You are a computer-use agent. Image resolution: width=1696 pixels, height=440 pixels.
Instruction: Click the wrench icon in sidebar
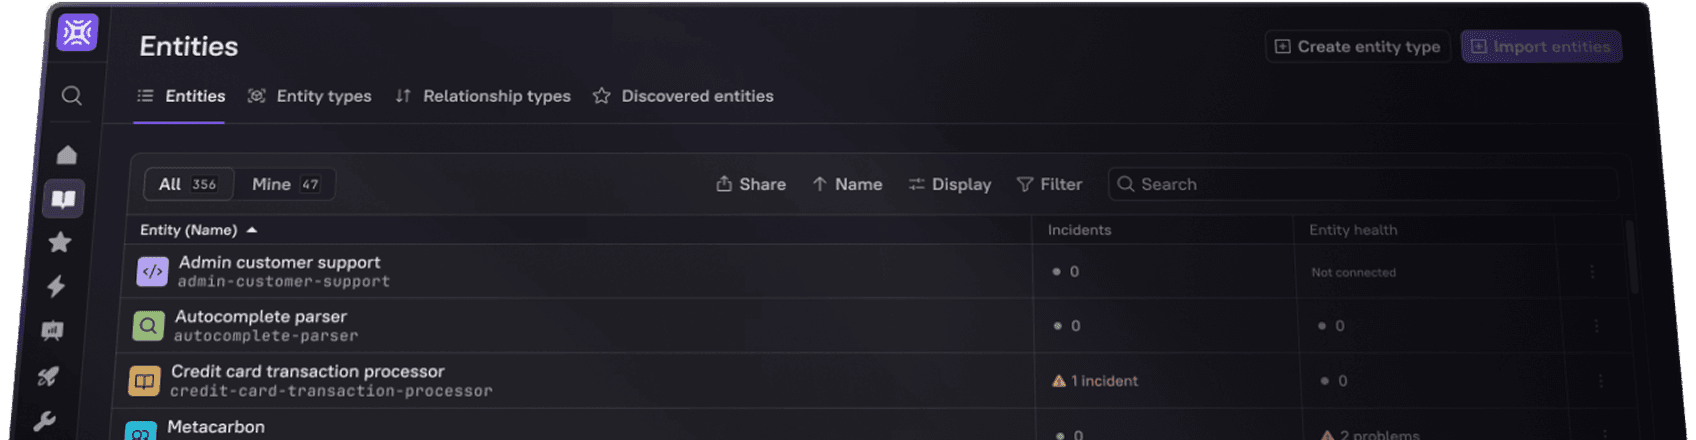[x=44, y=421]
